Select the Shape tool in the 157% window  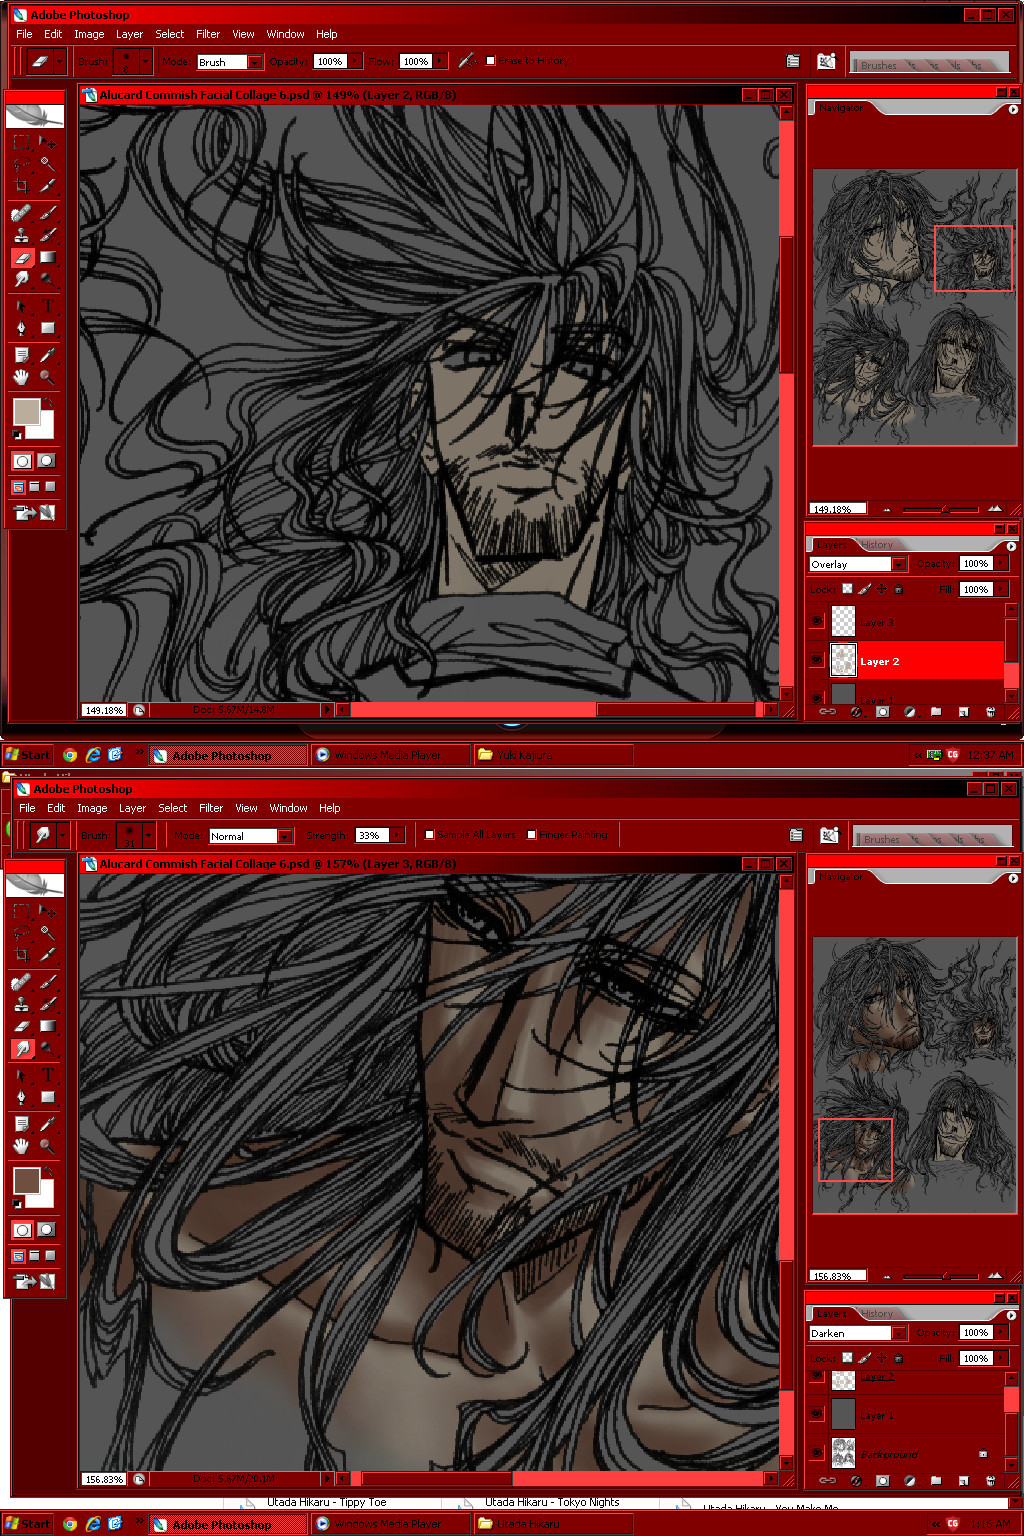(x=47, y=1096)
